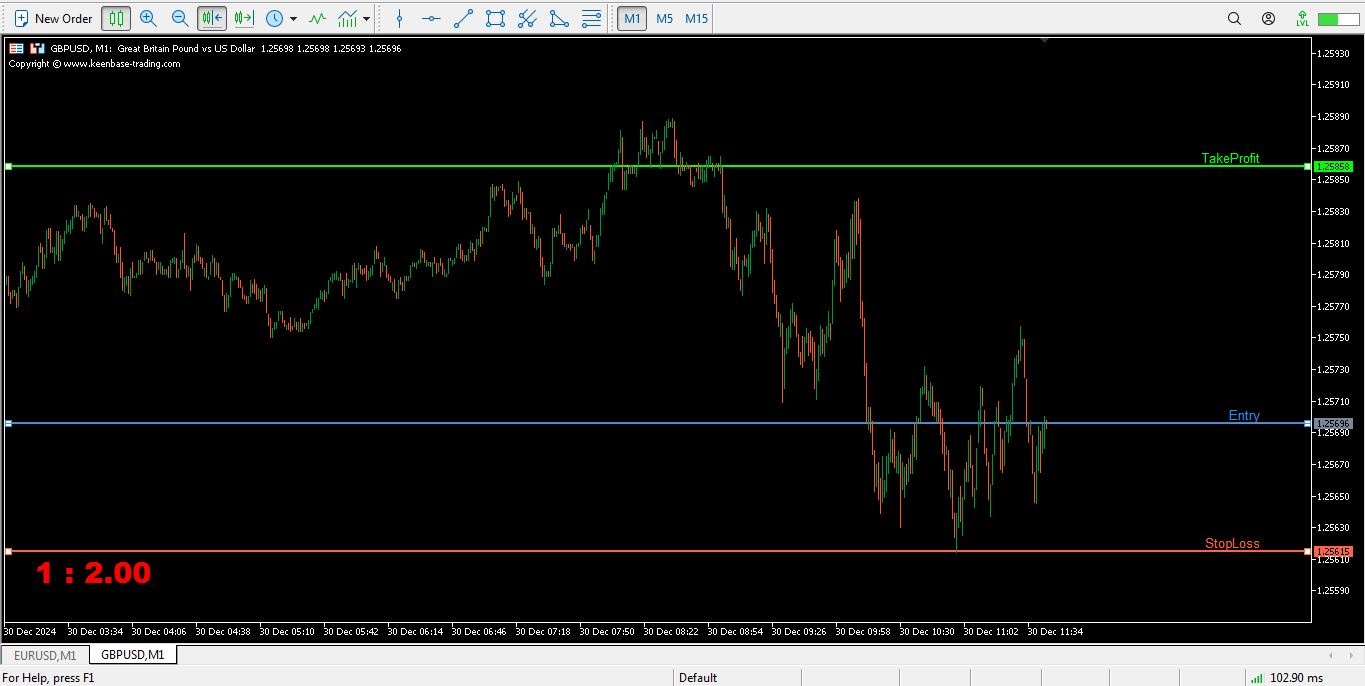Switch to the EURUSD,M1 chart tab
Image resolution: width=1365 pixels, height=686 pixels.
(x=45, y=655)
